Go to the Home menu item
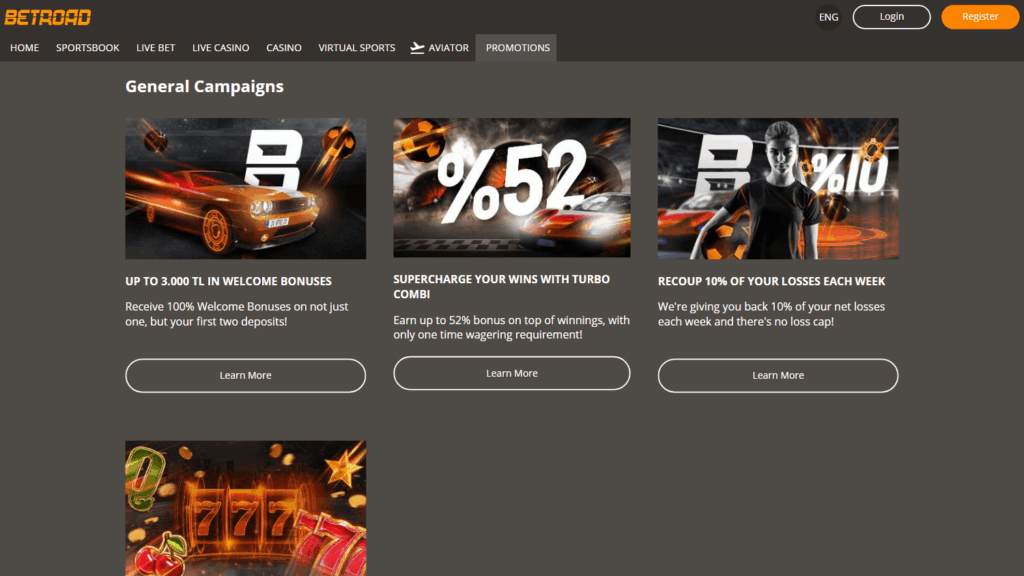1024x576 pixels. 25,48
